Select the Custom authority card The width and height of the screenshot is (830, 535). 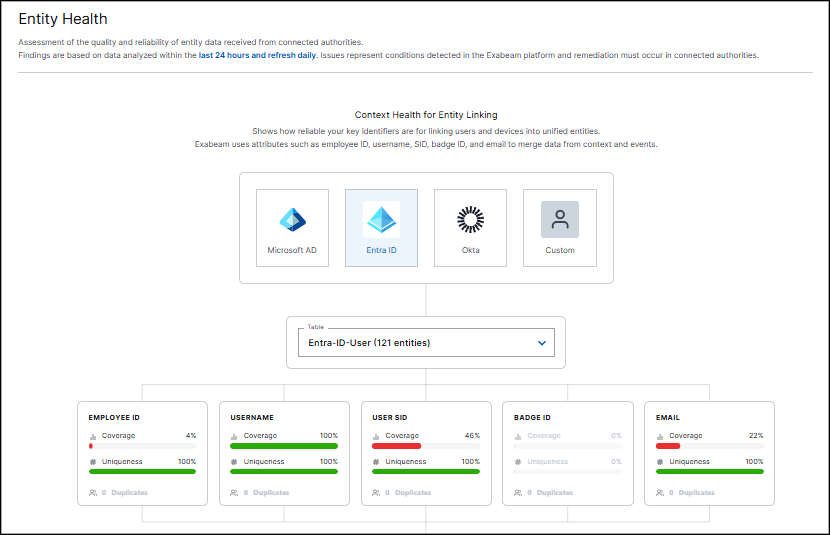coord(560,228)
